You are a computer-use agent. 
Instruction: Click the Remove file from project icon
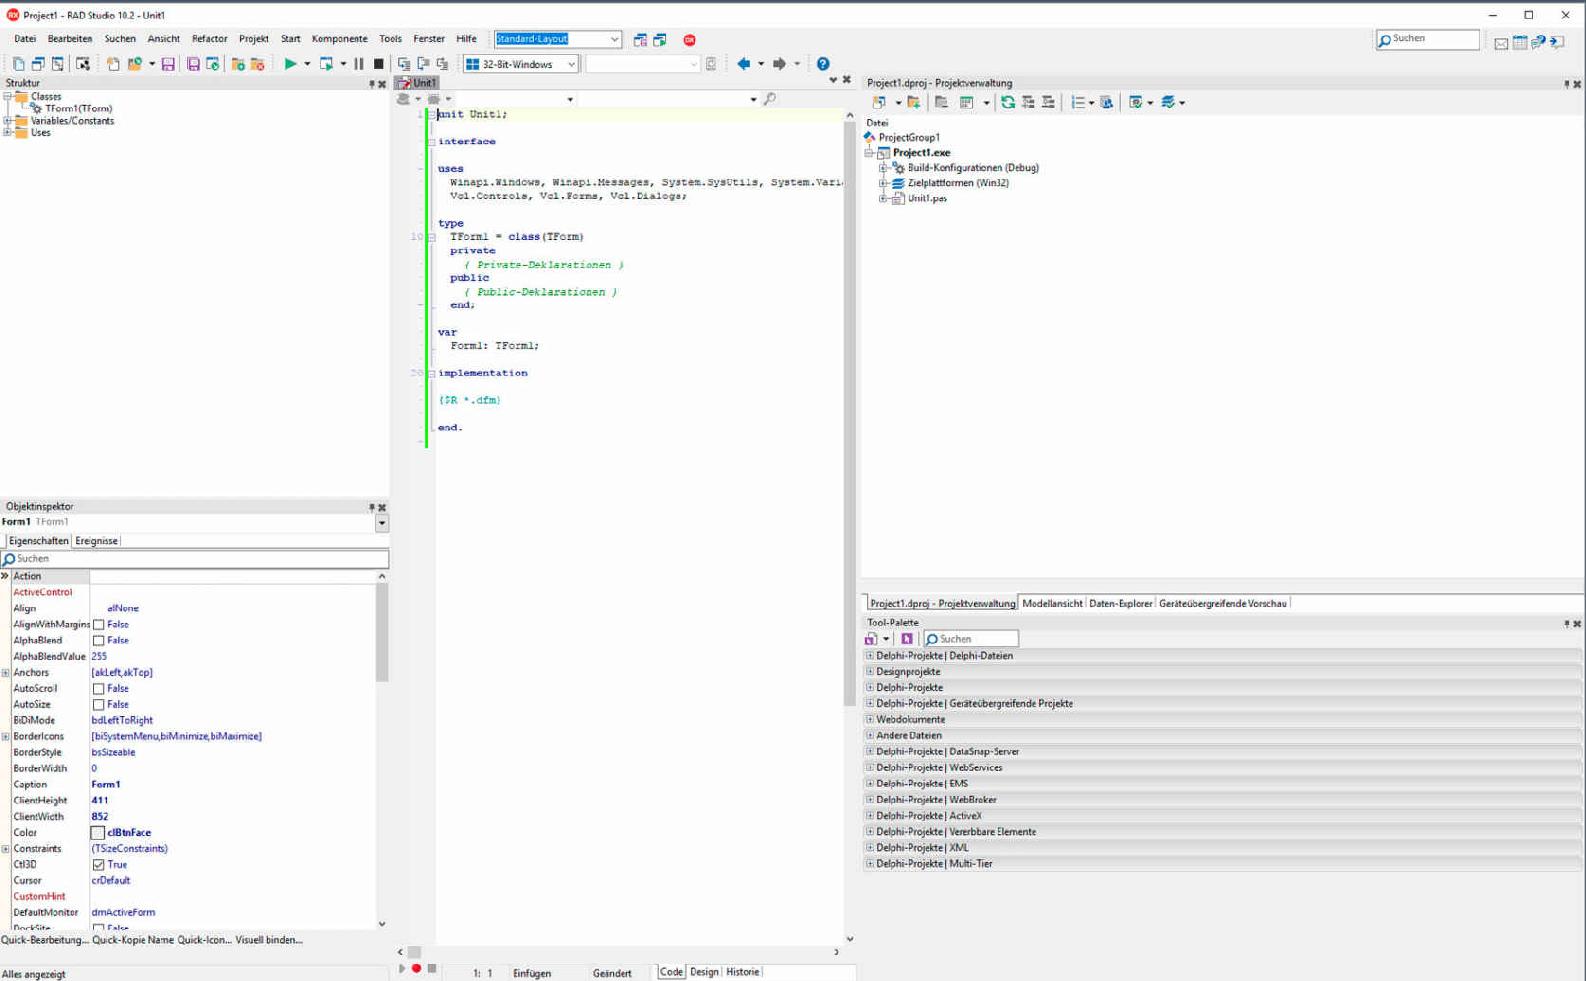tap(257, 64)
